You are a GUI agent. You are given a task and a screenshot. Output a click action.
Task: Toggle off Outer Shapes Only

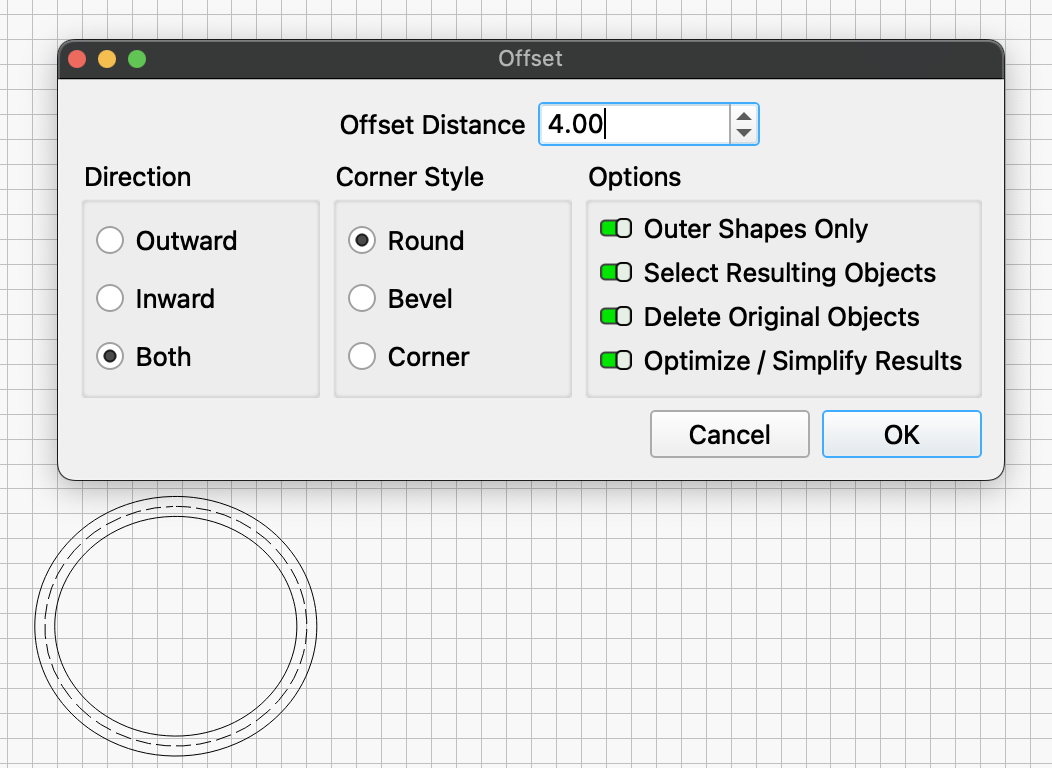click(x=616, y=229)
